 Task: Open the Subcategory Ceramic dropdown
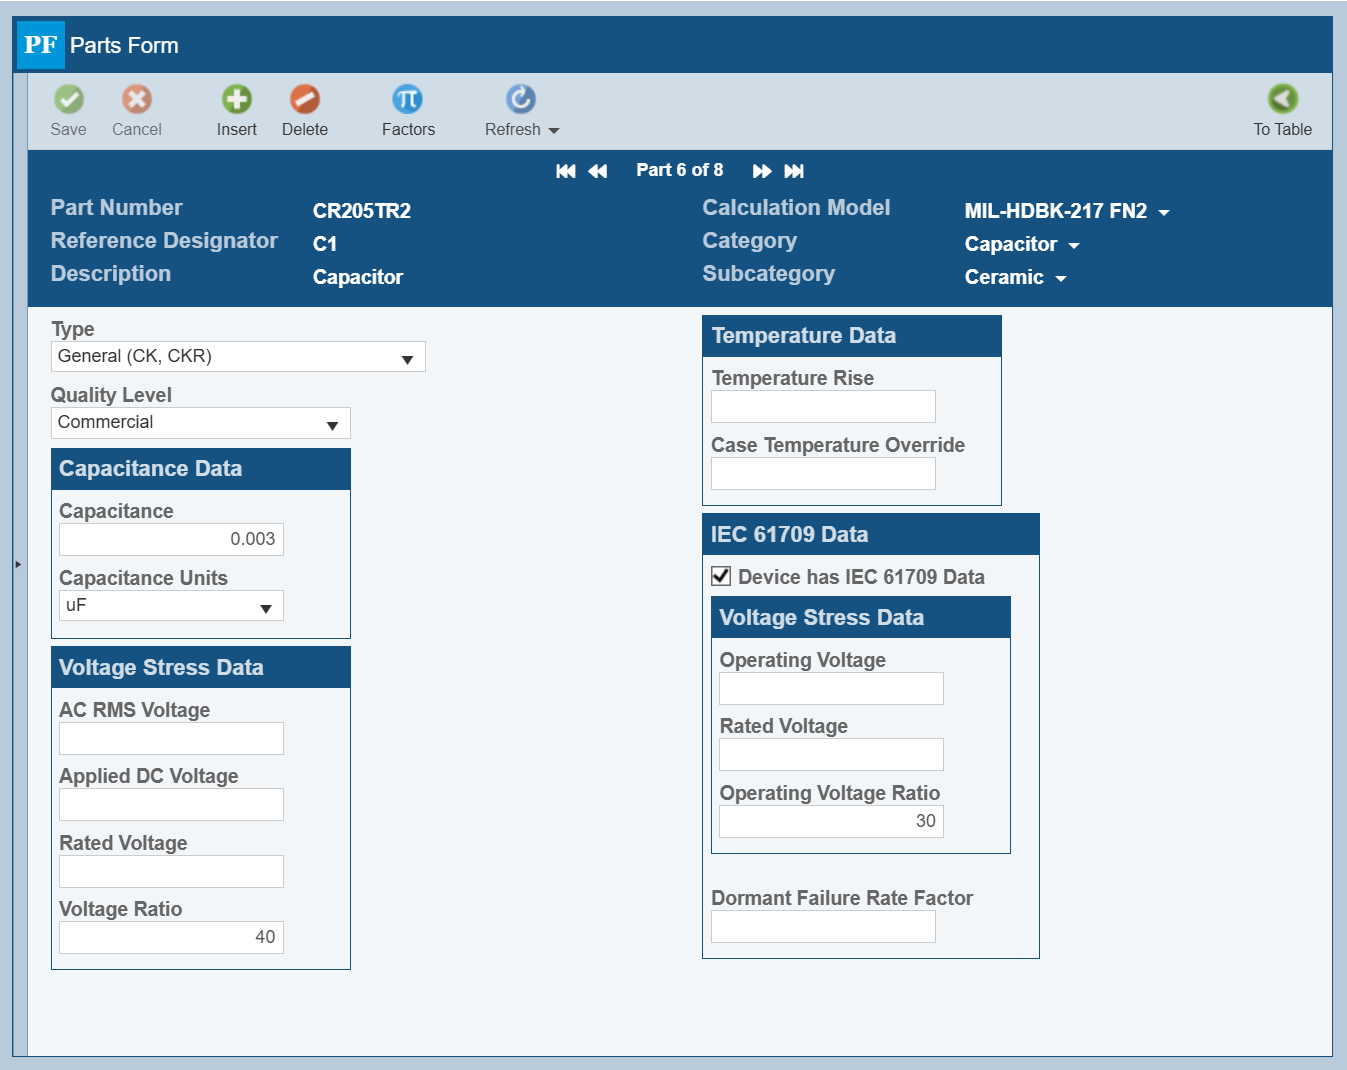pos(1015,278)
